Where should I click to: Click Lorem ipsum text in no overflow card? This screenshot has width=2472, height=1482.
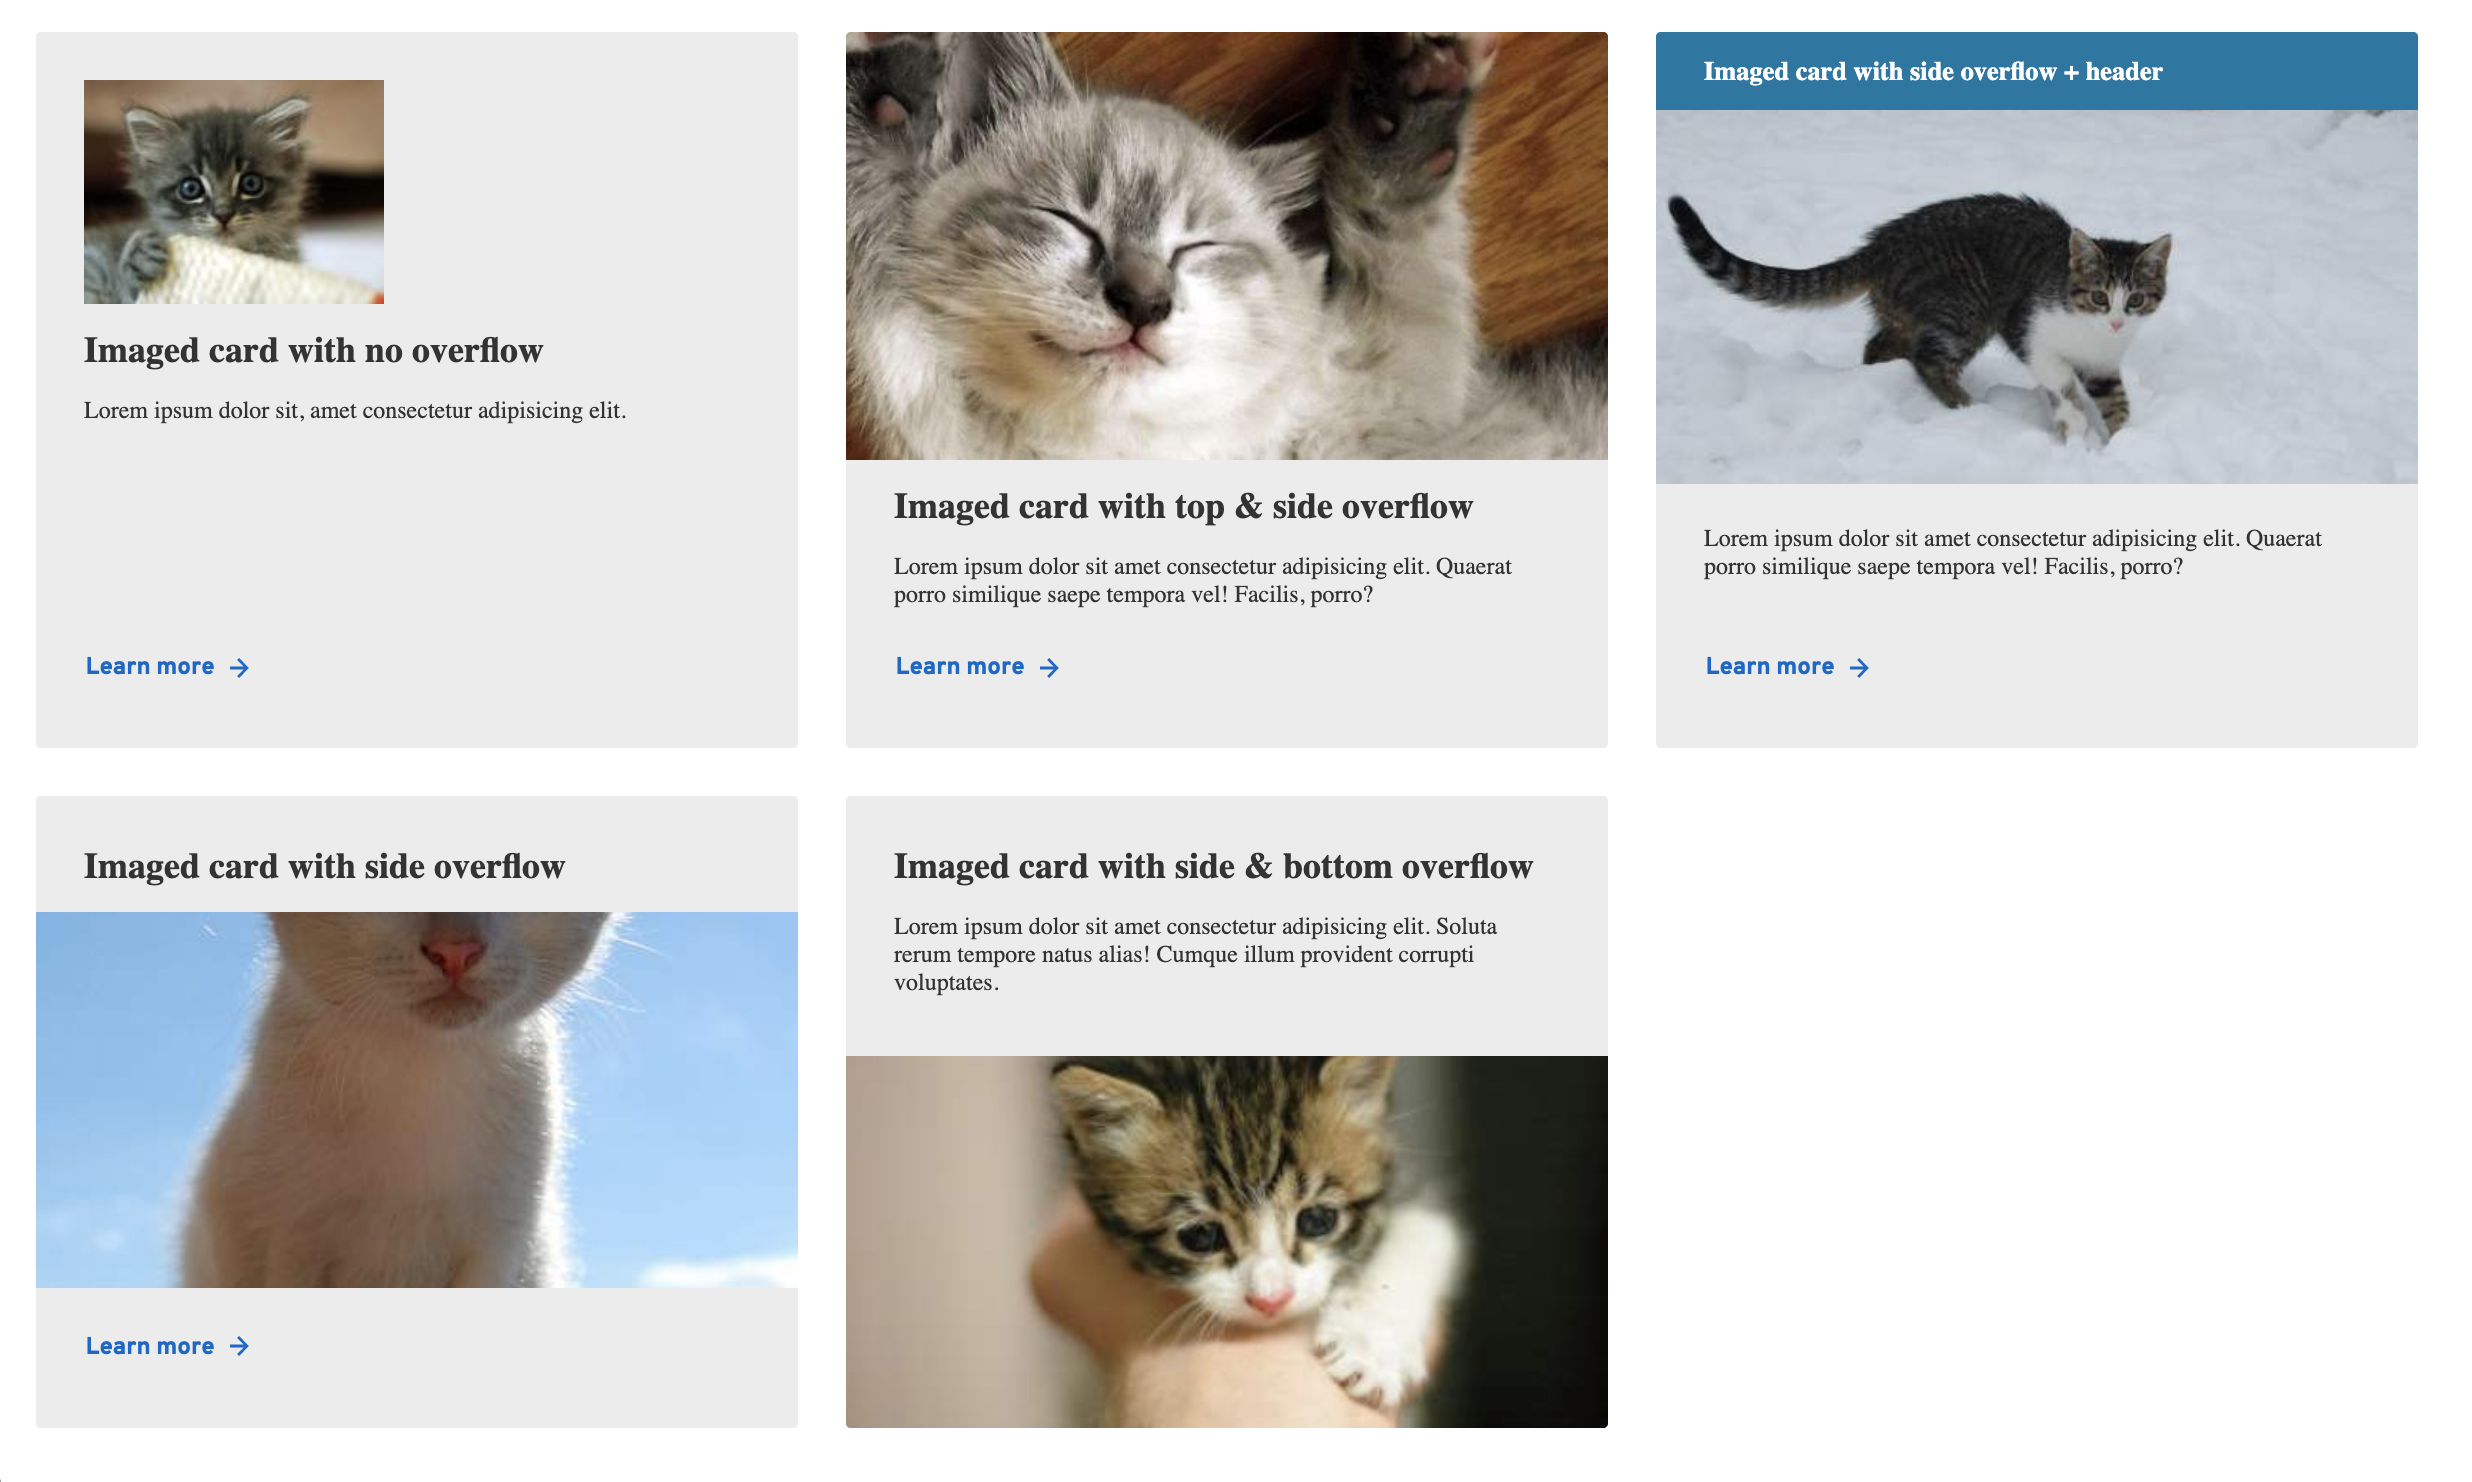click(355, 411)
